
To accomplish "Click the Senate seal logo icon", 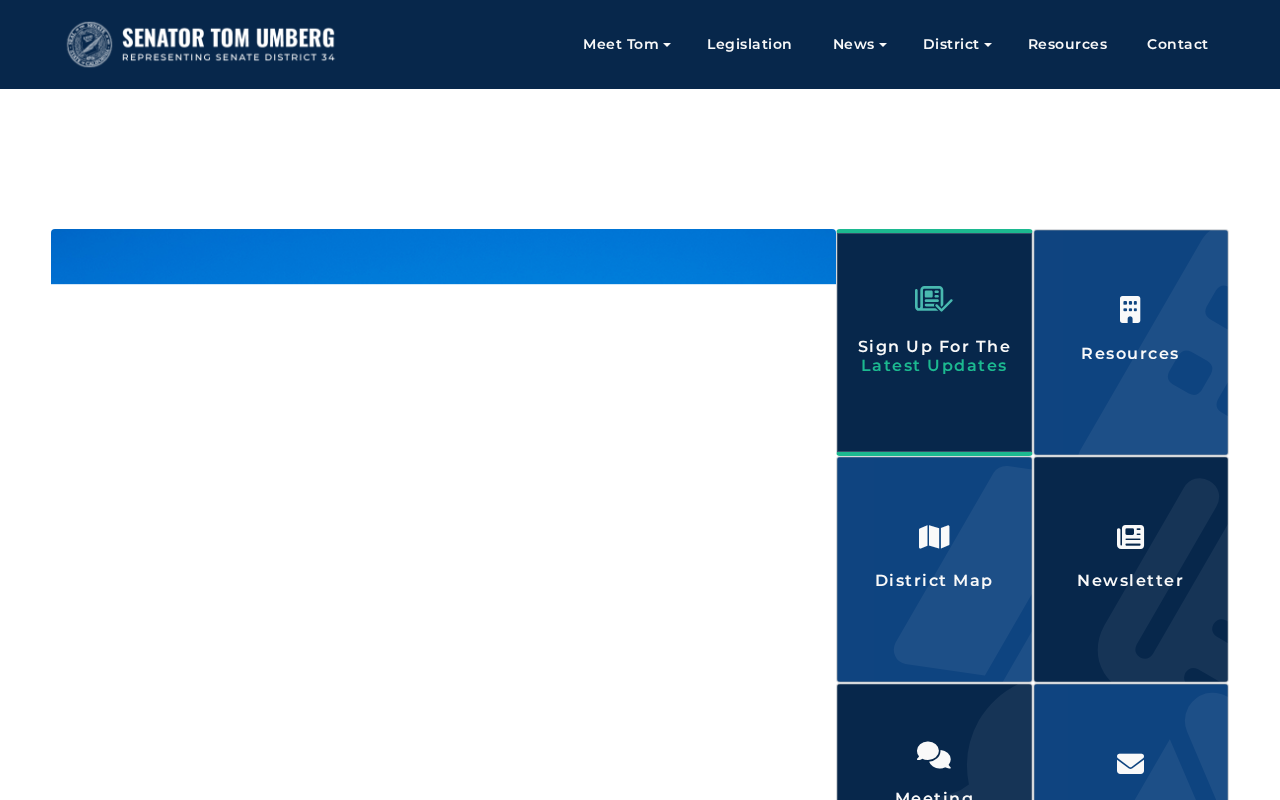I will pyautogui.click(x=89, y=44).
